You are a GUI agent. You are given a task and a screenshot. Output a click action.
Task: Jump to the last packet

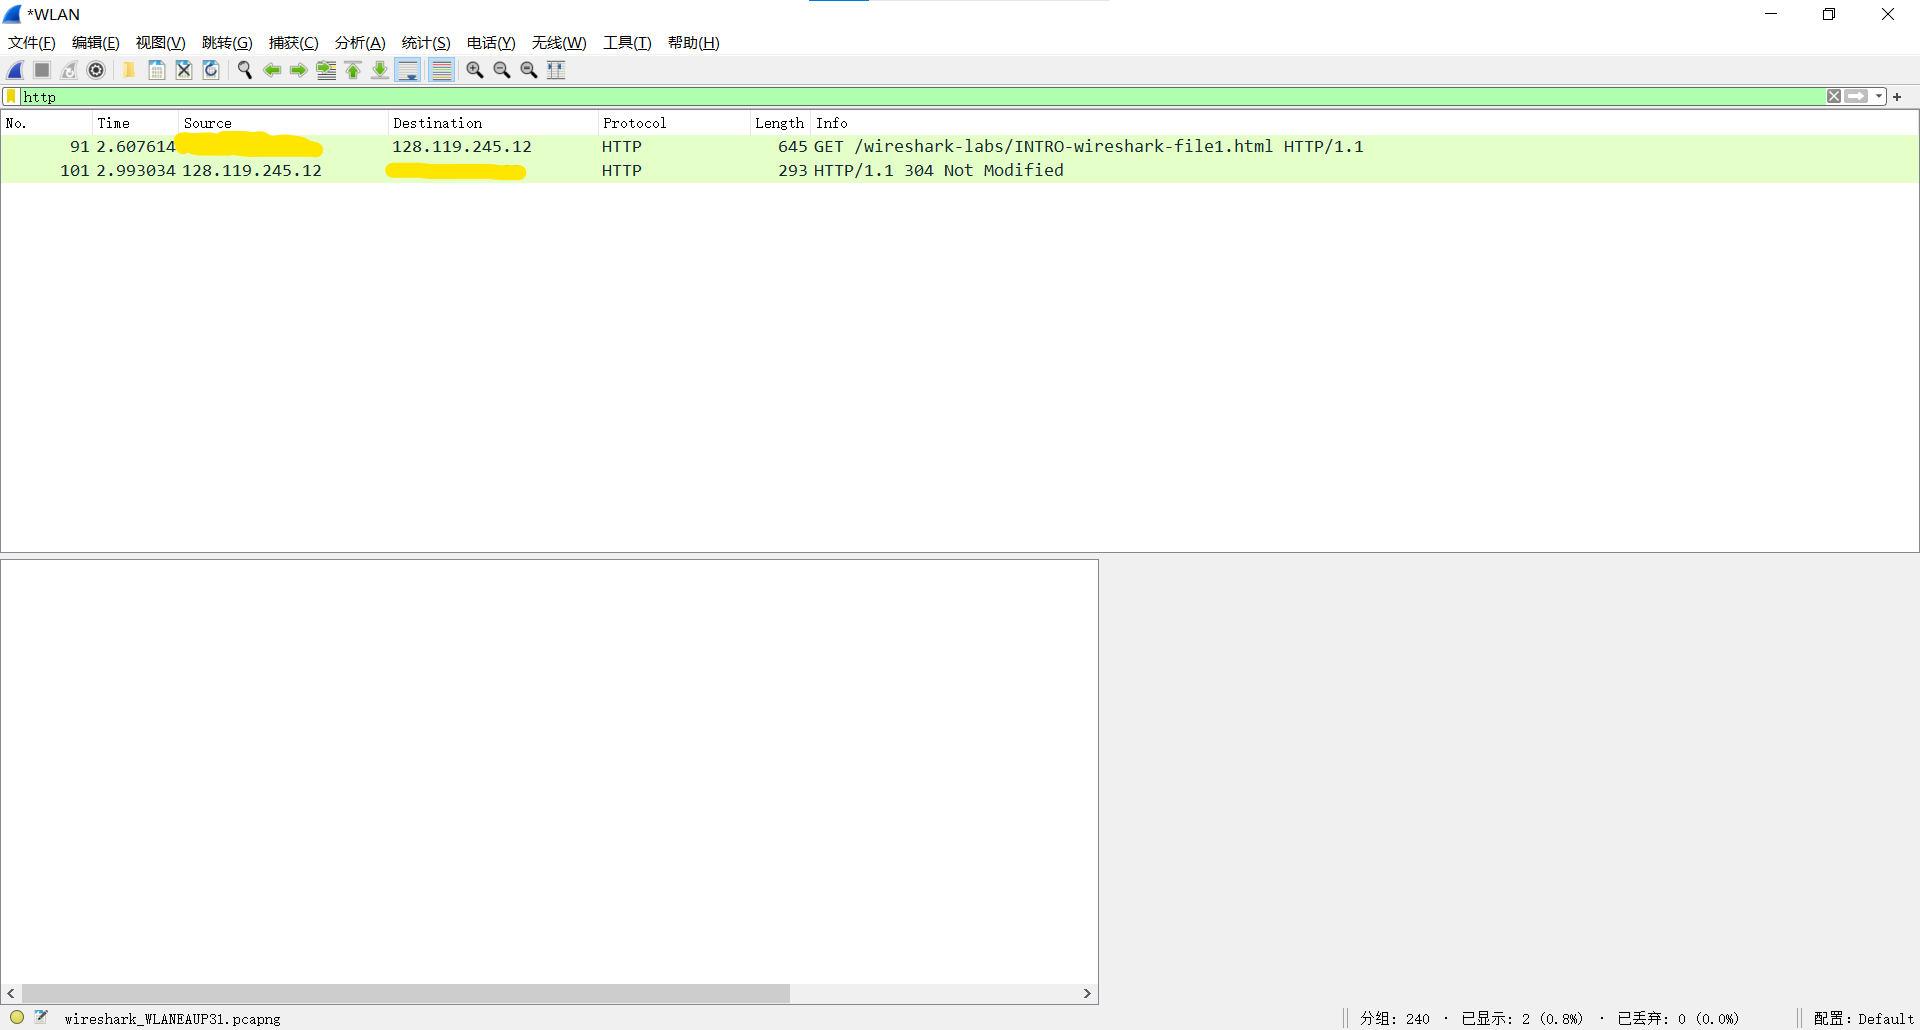point(380,70)
